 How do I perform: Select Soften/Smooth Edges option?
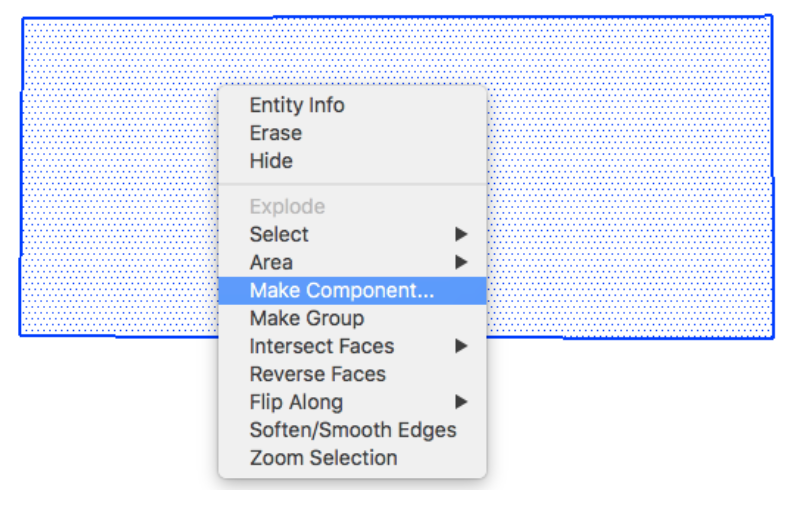coord(352,430)
